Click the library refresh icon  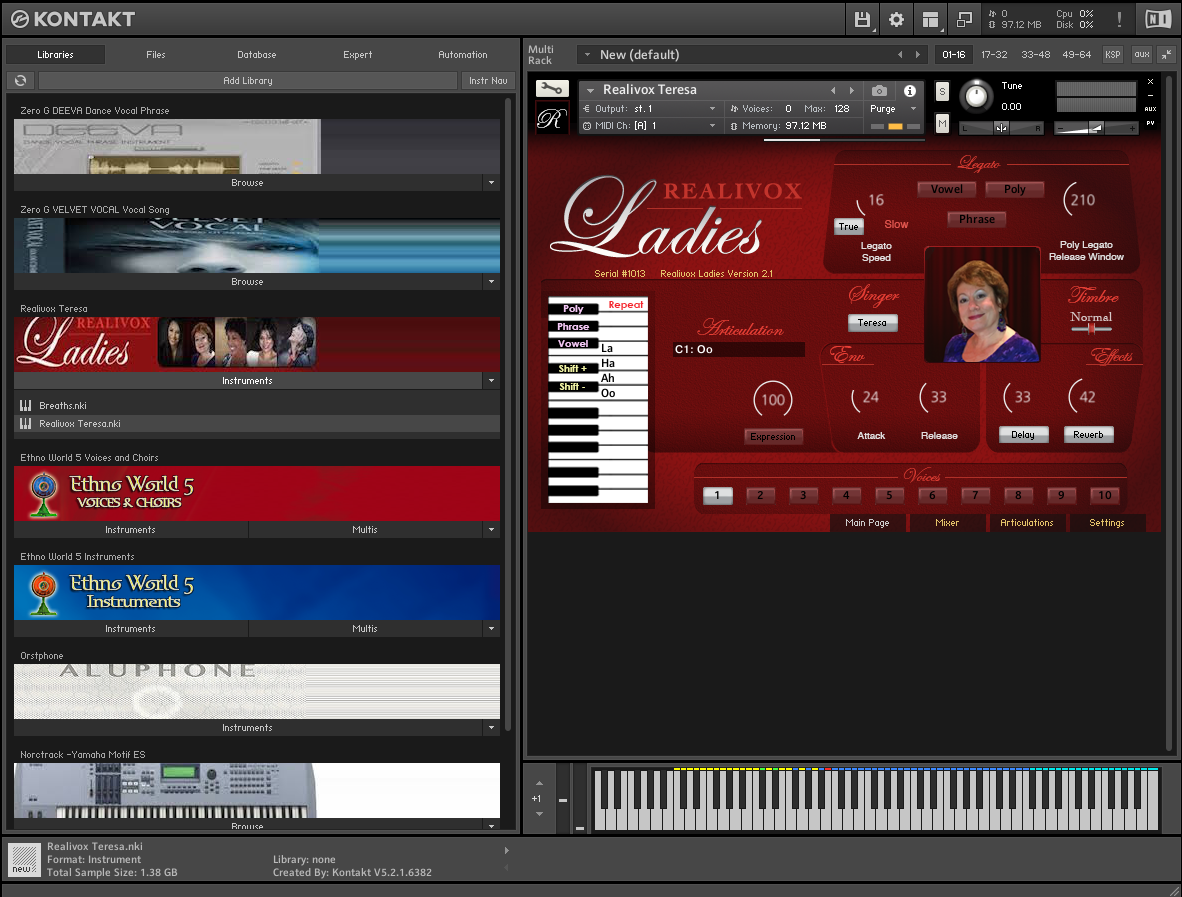pos(20,81)
